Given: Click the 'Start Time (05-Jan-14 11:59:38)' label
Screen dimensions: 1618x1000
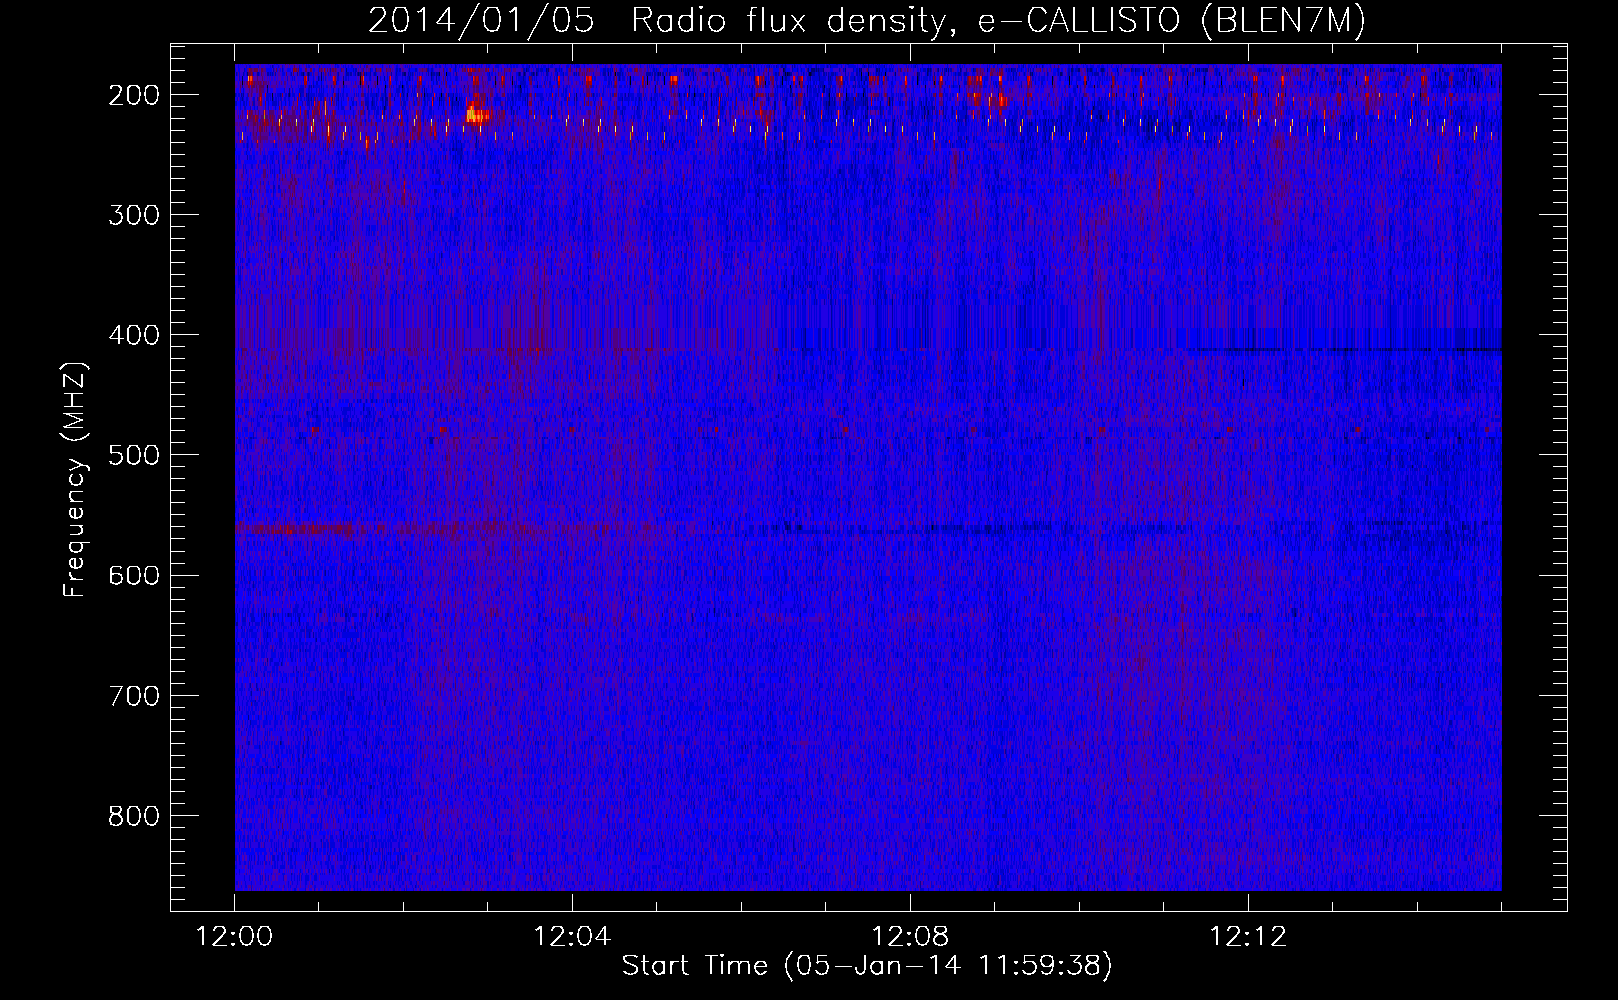Looking at the screenshot, I should click(867, 965).
